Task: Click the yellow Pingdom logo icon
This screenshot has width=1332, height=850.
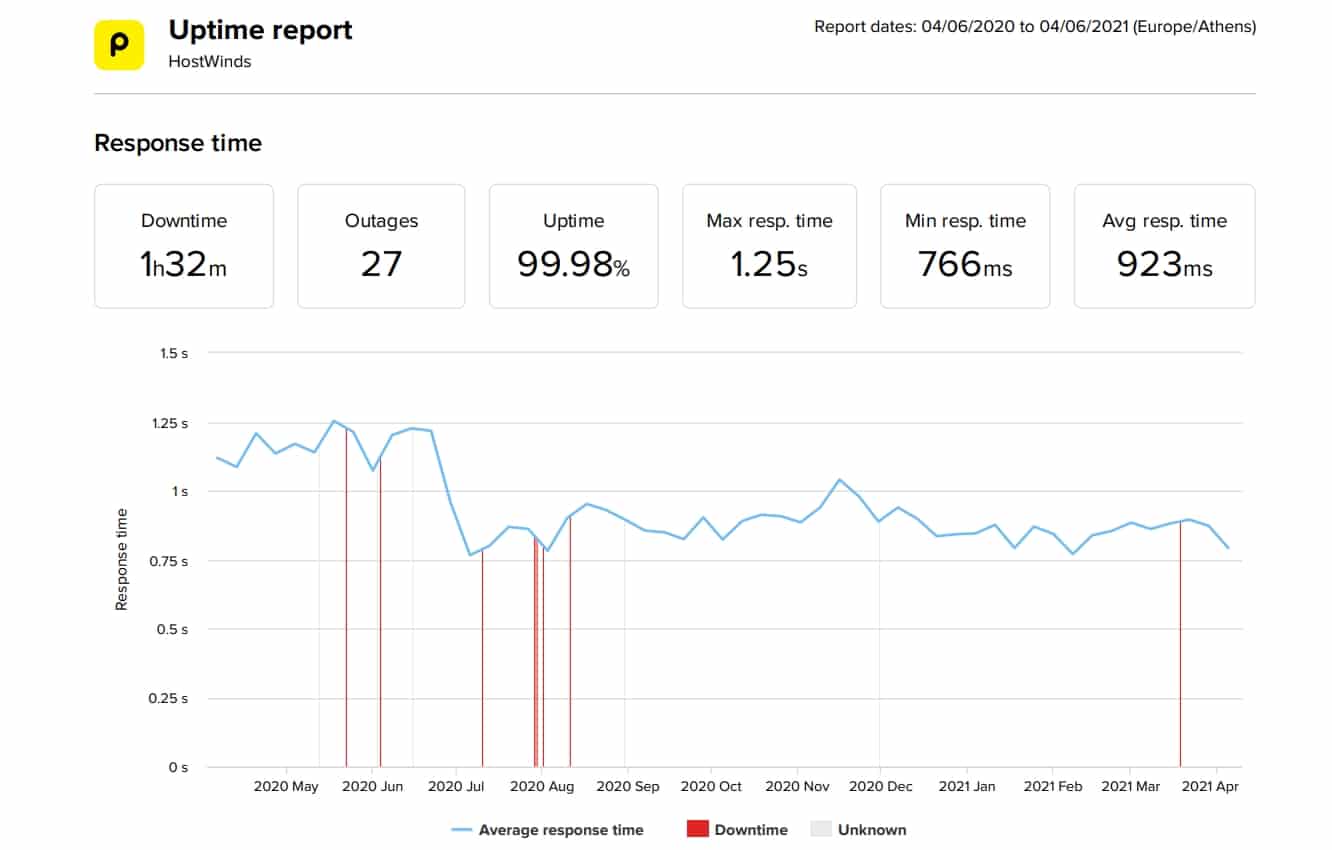Action: pos(119,45)
